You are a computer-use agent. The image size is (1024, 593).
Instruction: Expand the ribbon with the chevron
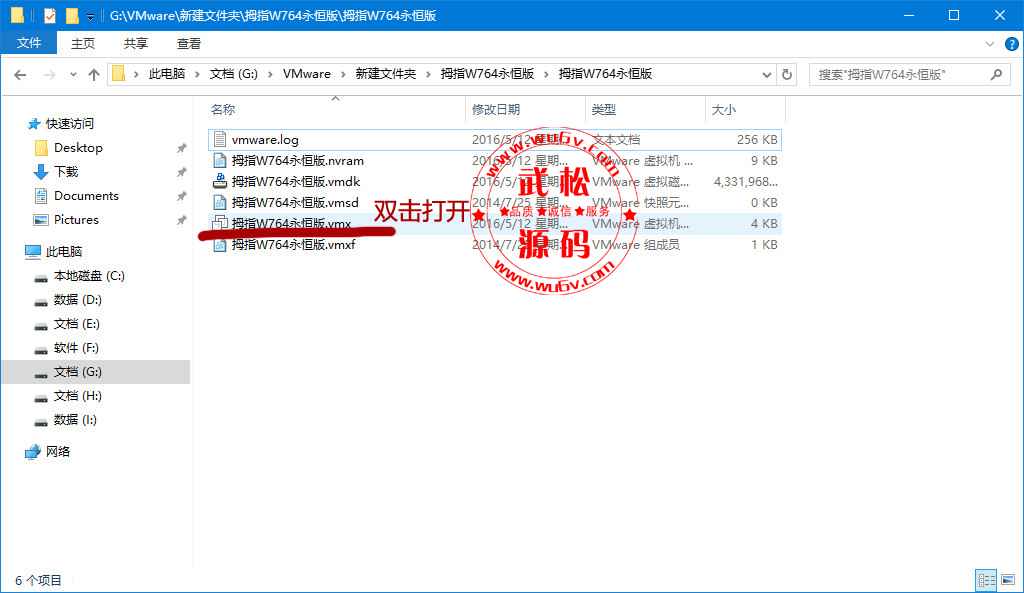[x=990, y=44]
